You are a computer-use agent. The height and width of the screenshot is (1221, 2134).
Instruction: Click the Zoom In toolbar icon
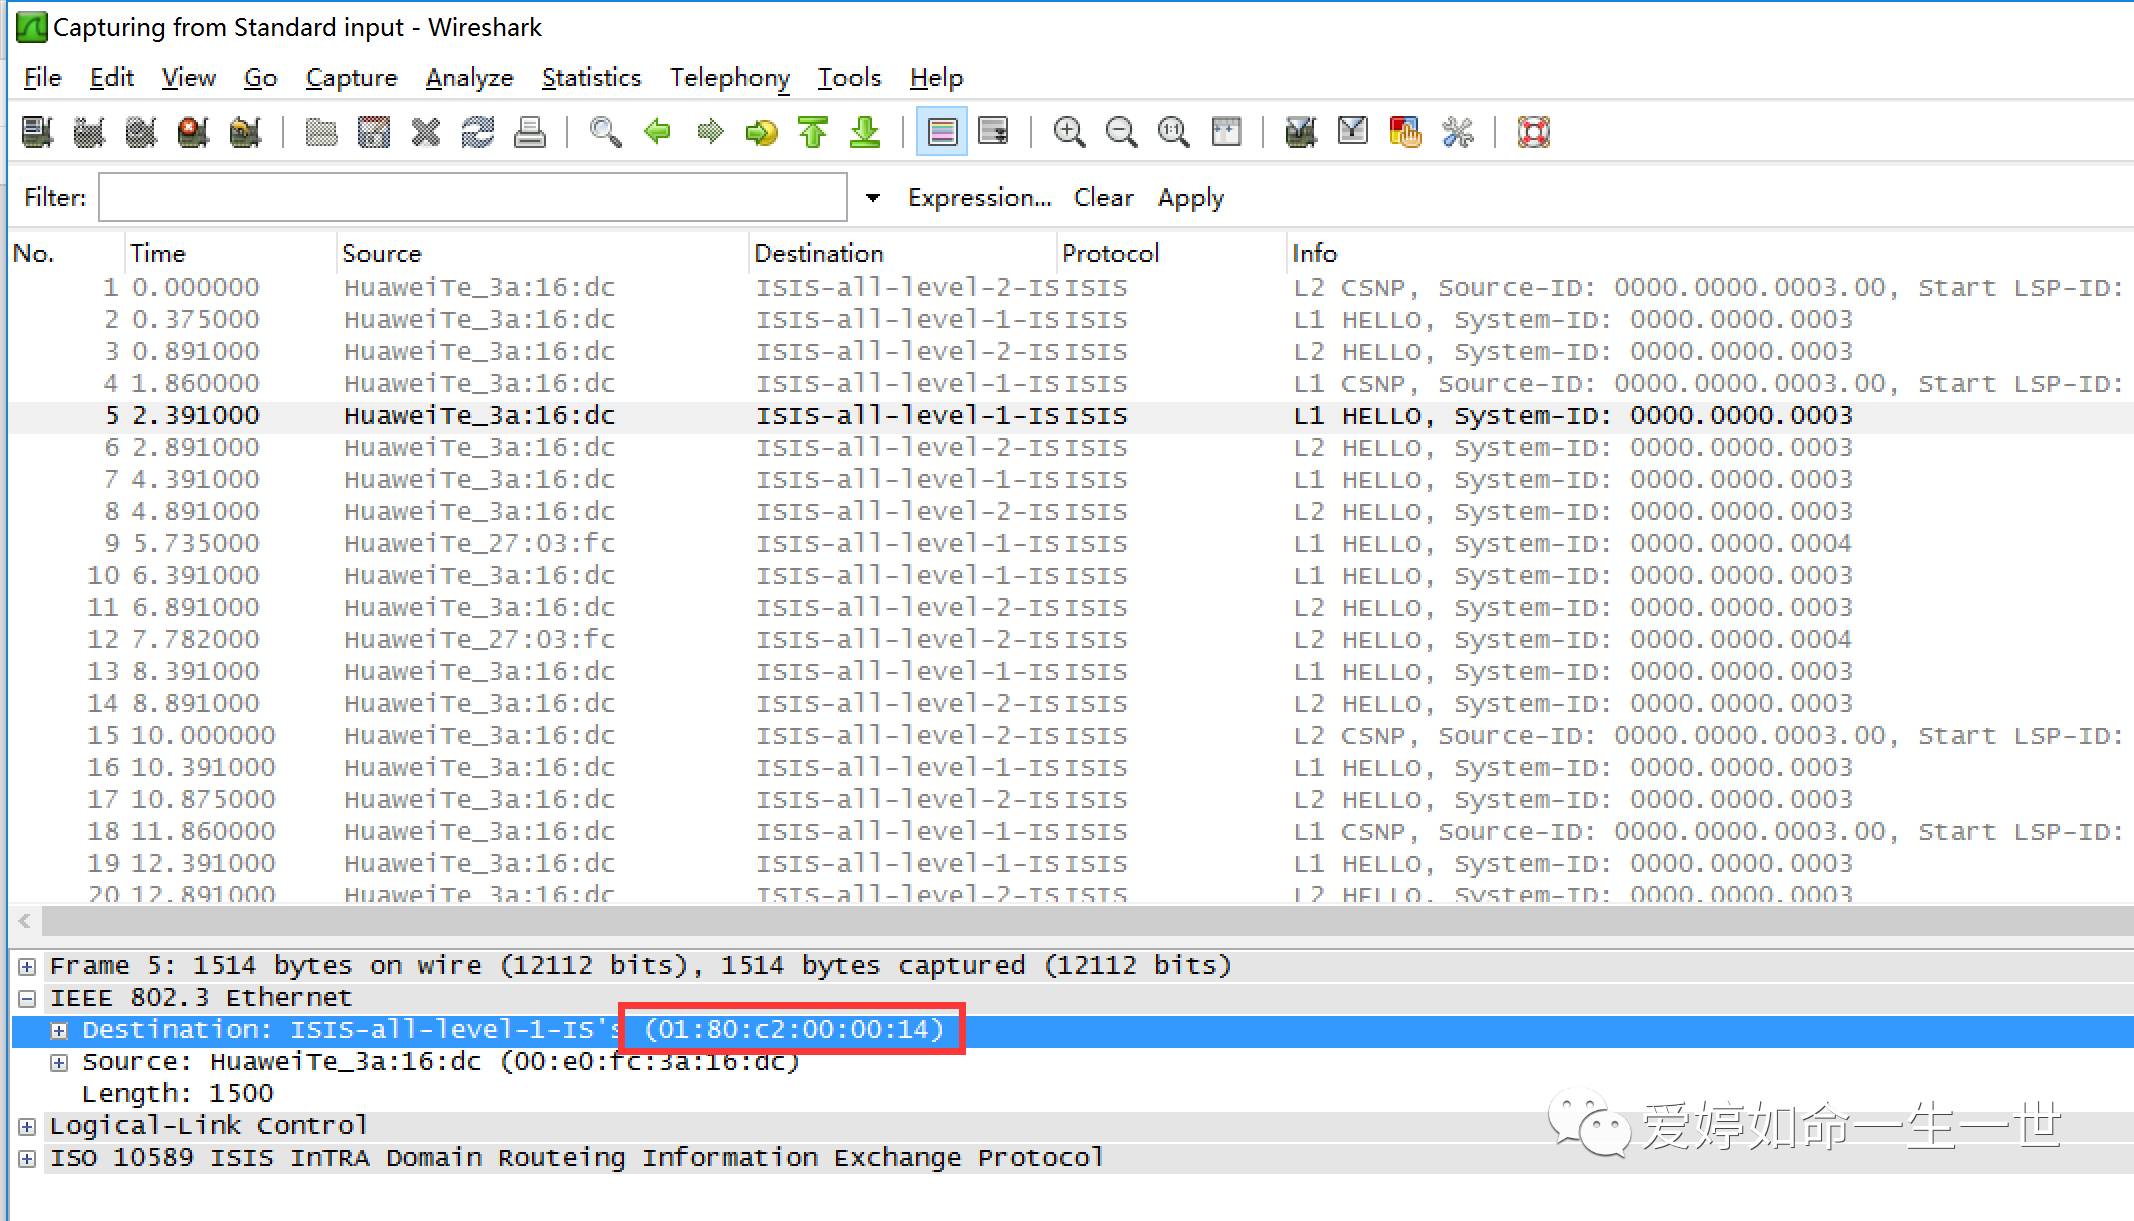pyautogui.click(x=1069, y=132)
